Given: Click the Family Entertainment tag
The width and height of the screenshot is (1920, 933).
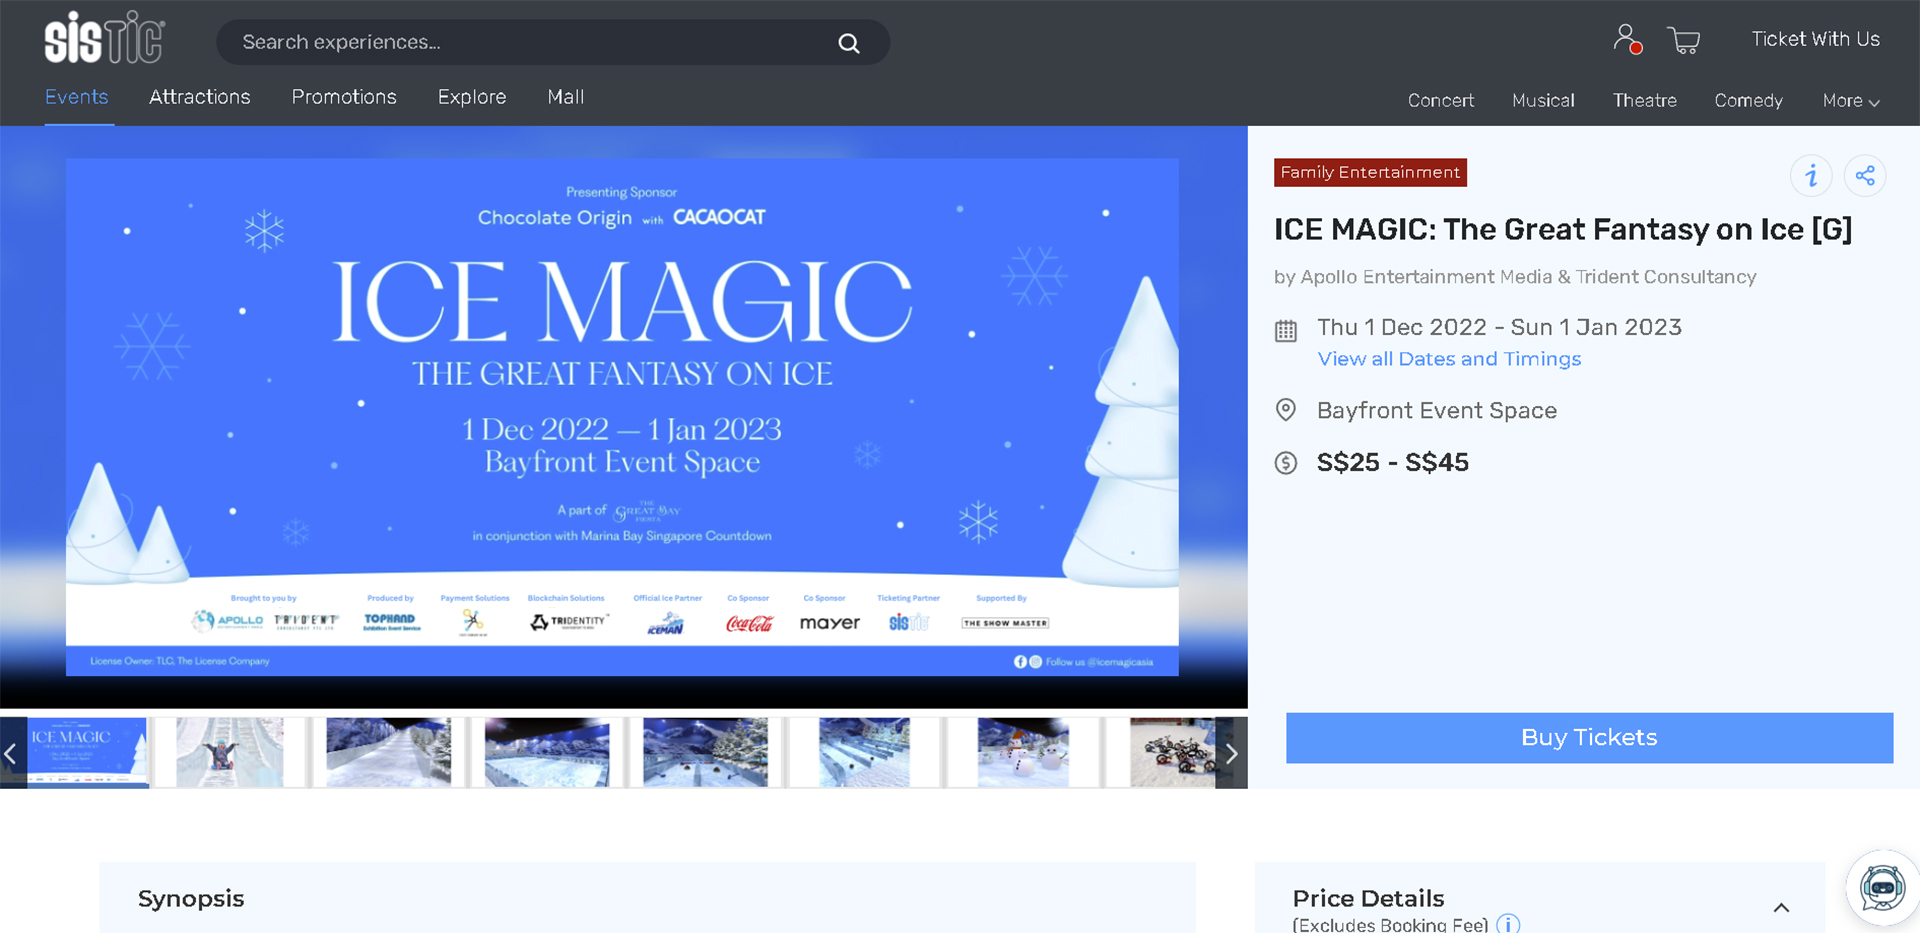Looking at the screenshot, I should 1370,172.
